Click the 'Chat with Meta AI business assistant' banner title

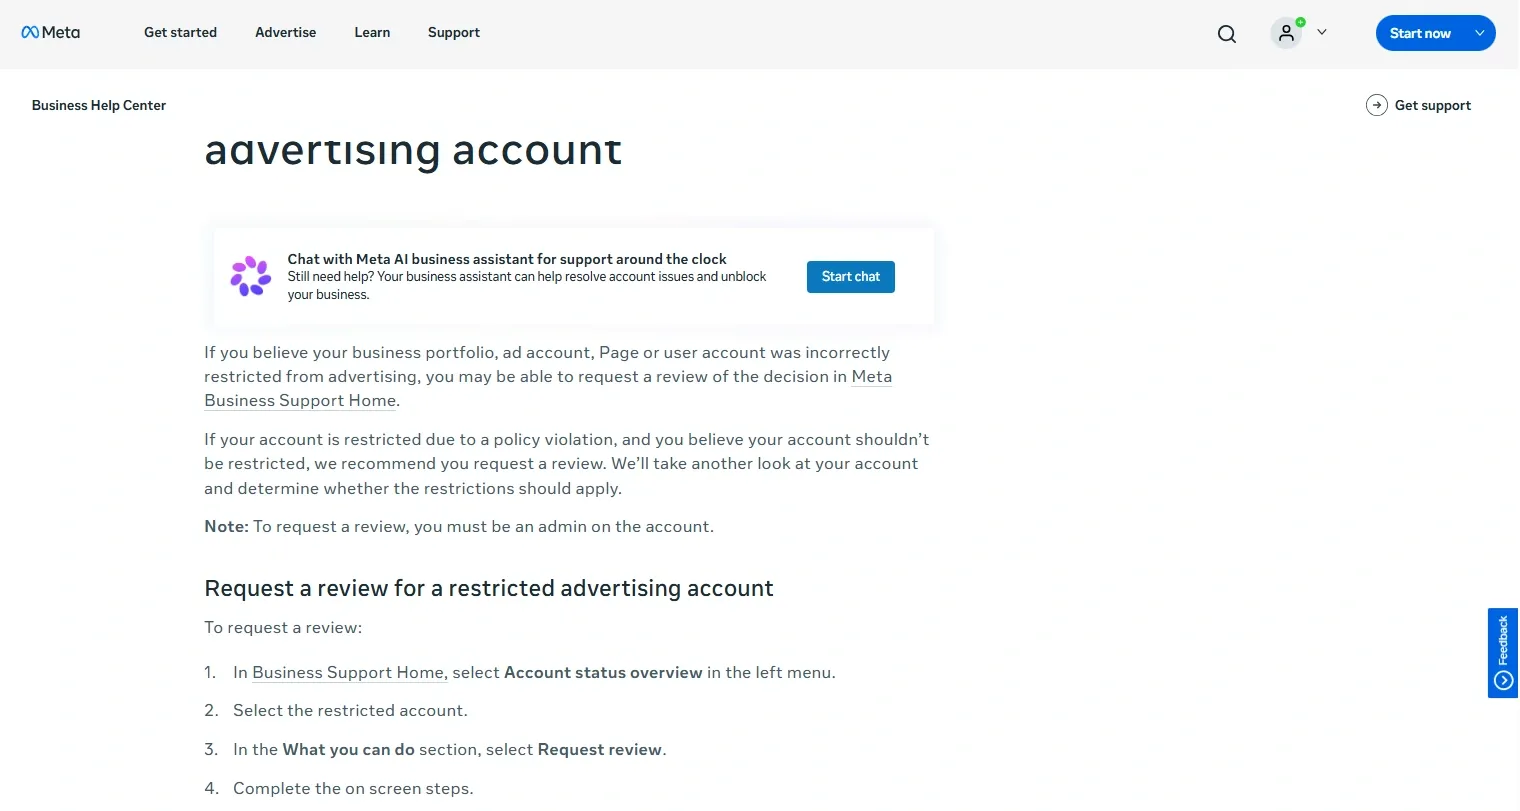(x=507, y=259)
